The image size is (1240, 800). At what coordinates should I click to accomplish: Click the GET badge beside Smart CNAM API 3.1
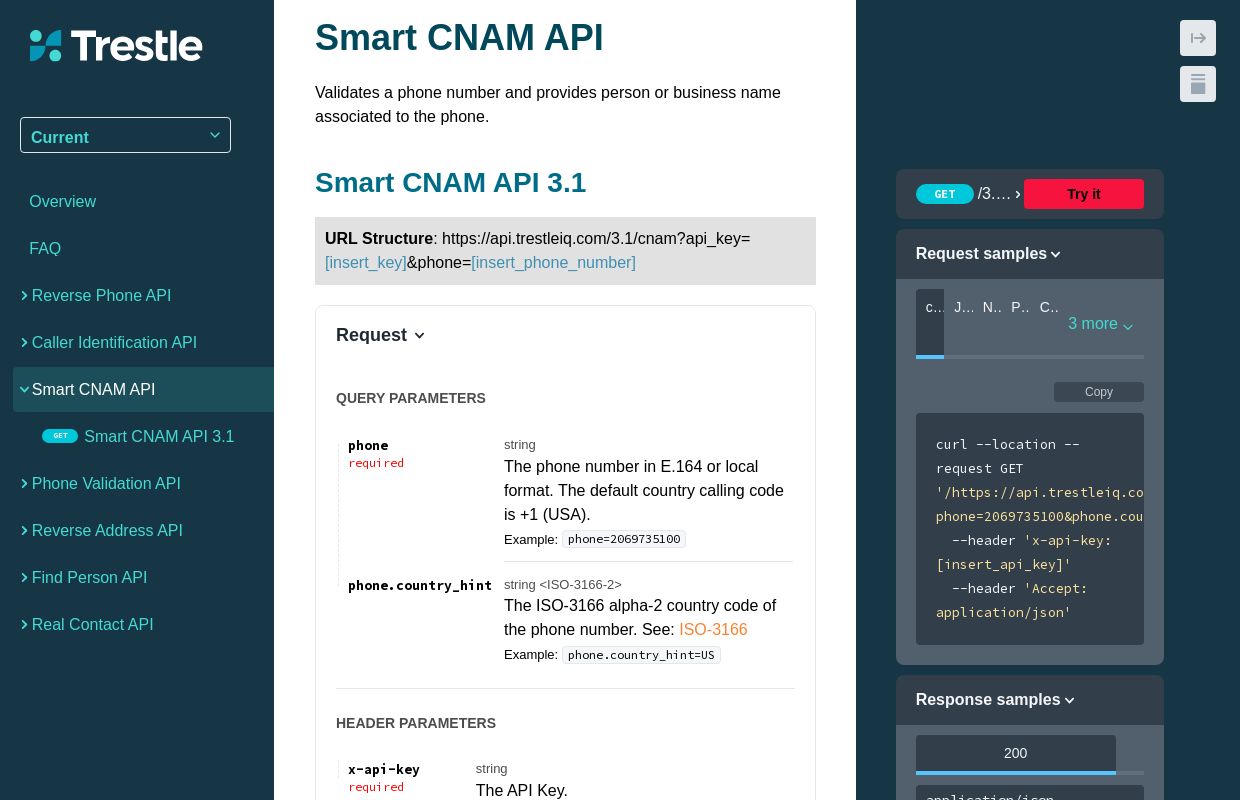pyautogui.click(x=60, y=436)
